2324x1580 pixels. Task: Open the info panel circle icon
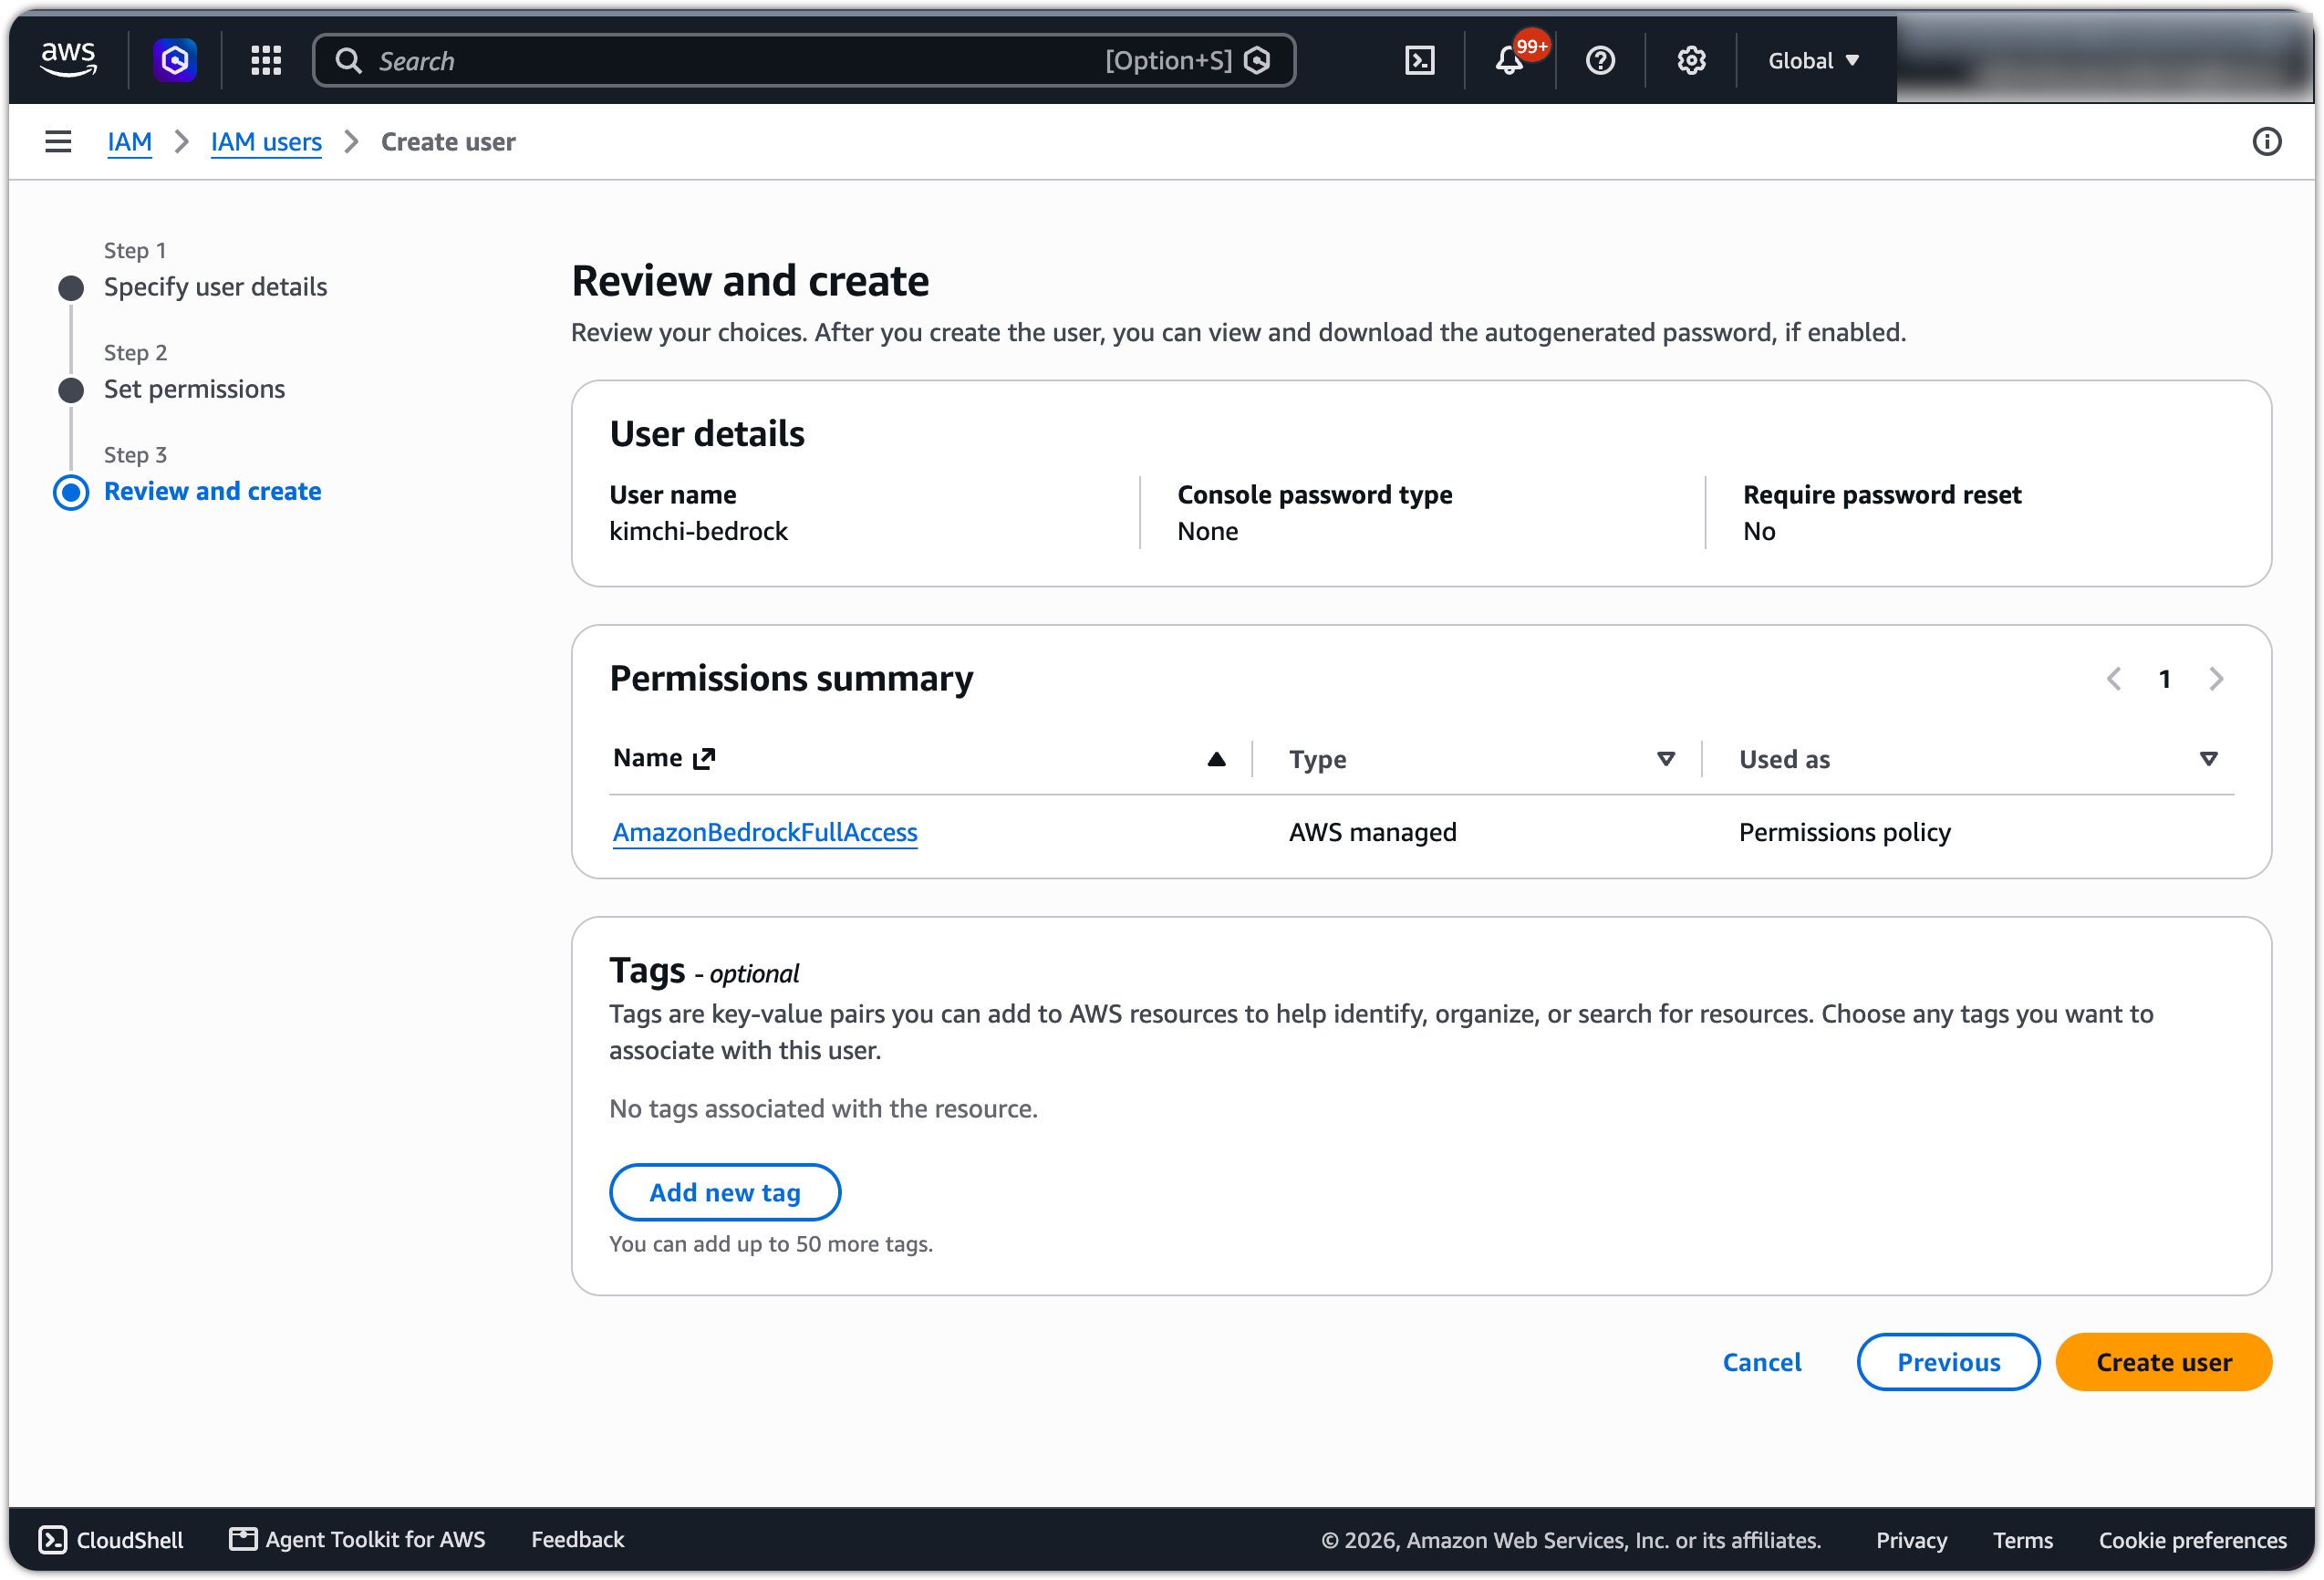[x=2266, y=142]
